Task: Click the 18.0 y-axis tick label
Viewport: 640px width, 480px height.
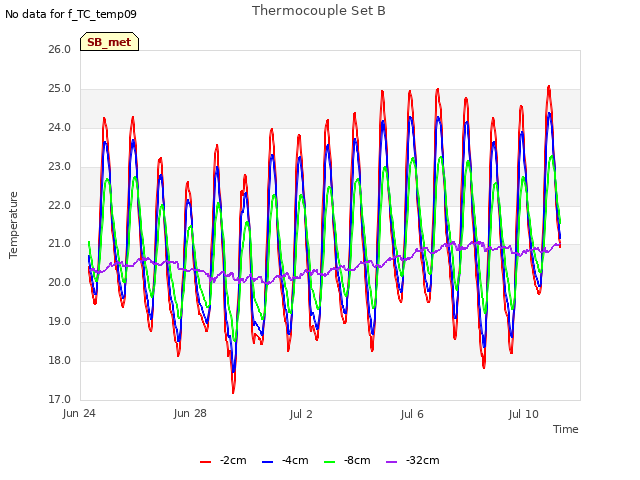Action: 60,360
